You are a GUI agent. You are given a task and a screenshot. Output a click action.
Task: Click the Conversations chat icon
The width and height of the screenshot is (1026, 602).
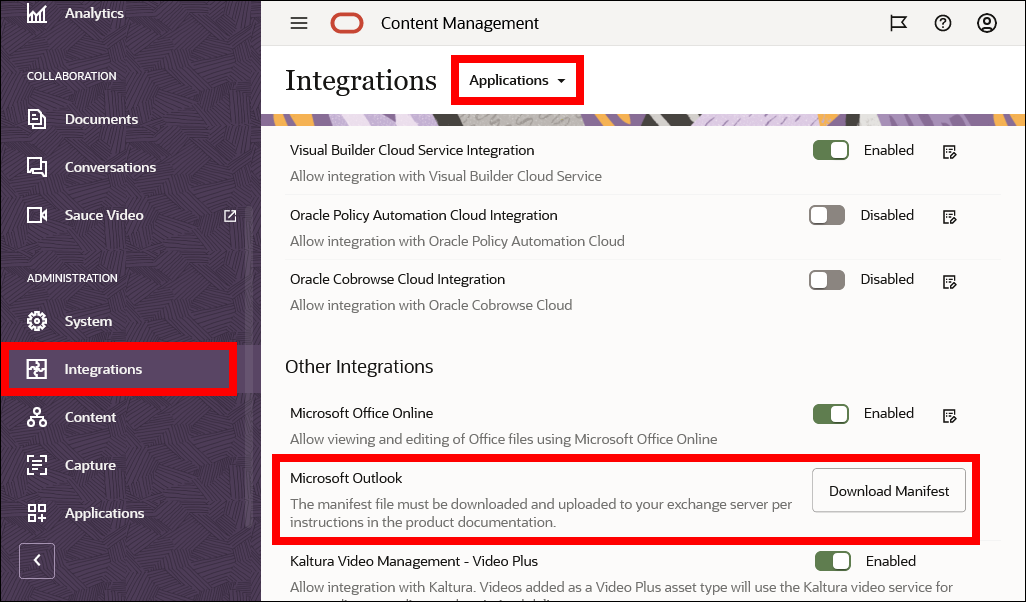click(x=37, y=167)
